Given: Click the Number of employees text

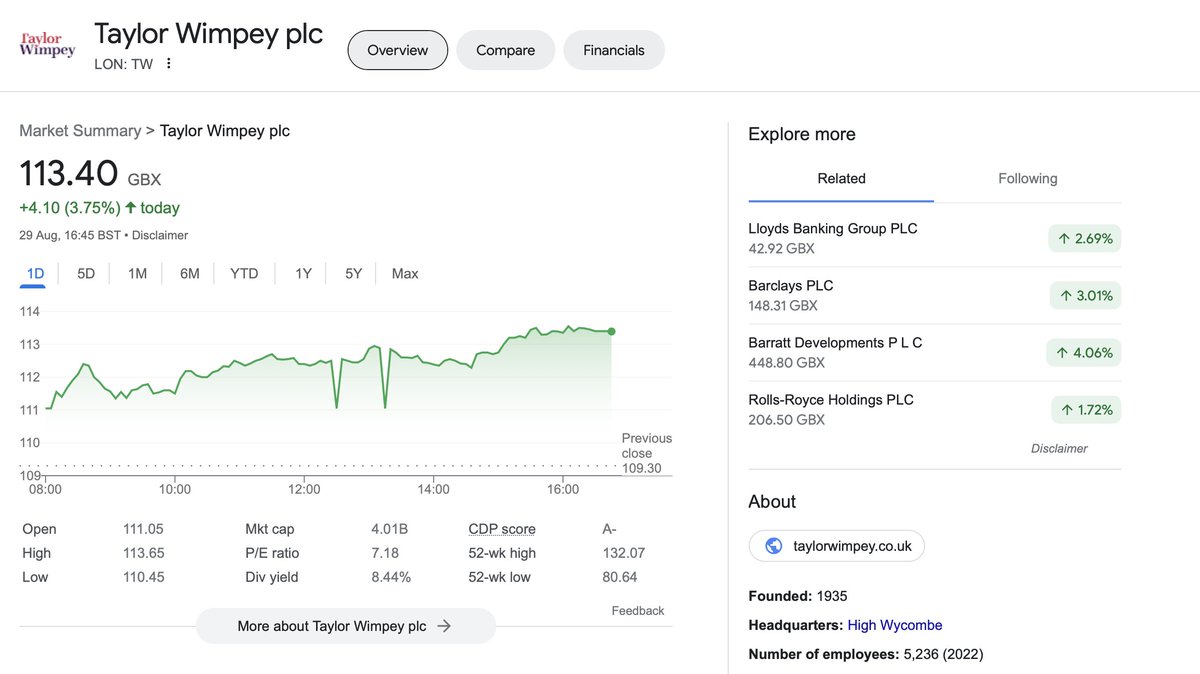Looking at the screenshot, I should [x=866, y=655].
